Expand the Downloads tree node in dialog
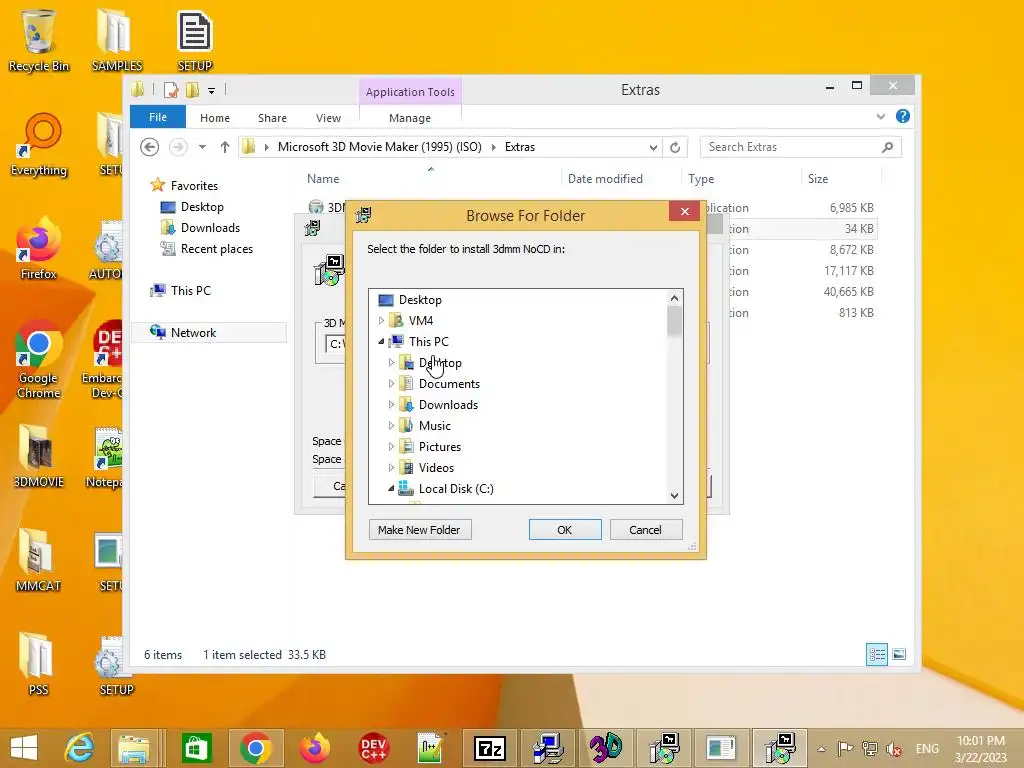Image resolution: width=1024 pixels, height=768 pixels. tap(391, 405)
